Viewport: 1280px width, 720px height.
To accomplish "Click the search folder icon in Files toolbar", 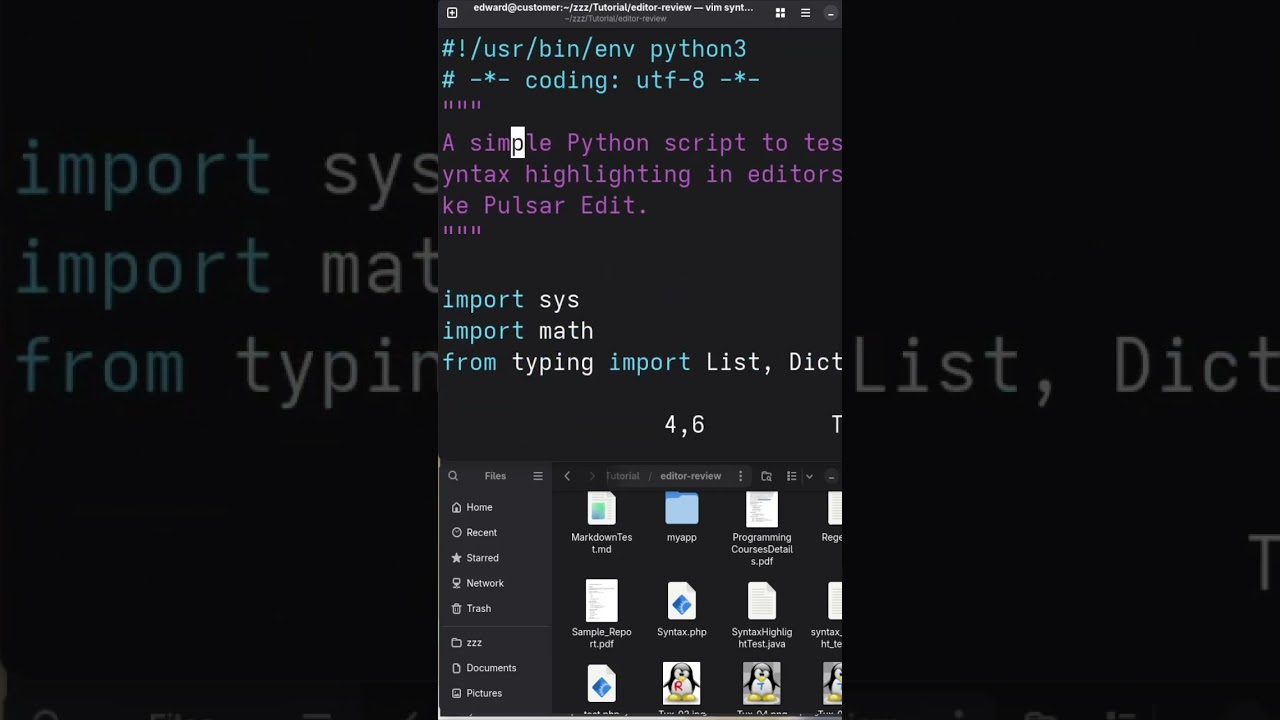I will coord(766,476).
